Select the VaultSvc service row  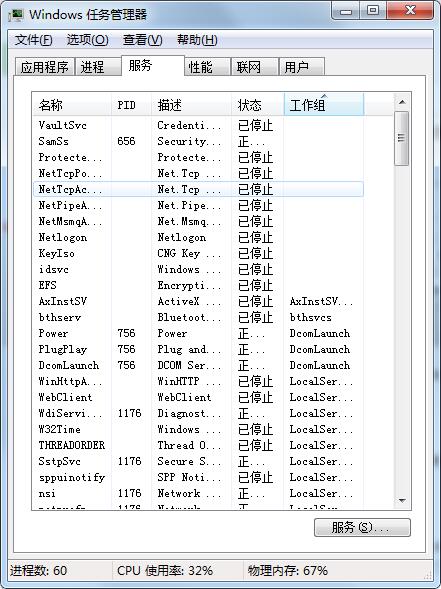coord(198,125)
